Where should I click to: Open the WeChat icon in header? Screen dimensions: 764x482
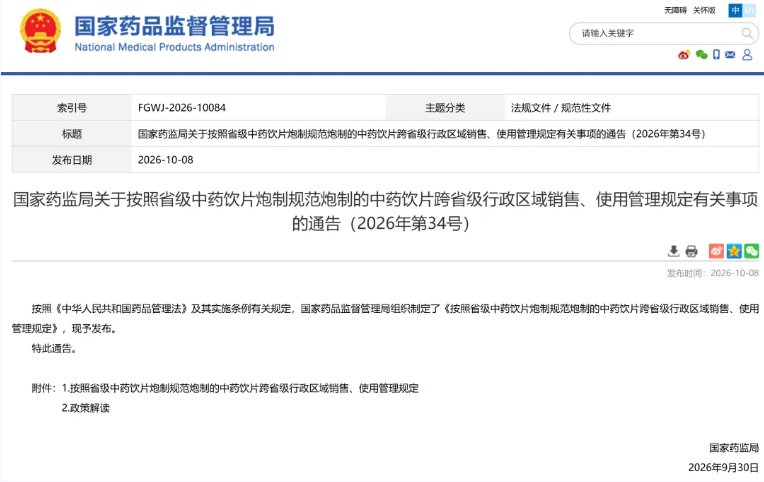(x=701, y=55)
